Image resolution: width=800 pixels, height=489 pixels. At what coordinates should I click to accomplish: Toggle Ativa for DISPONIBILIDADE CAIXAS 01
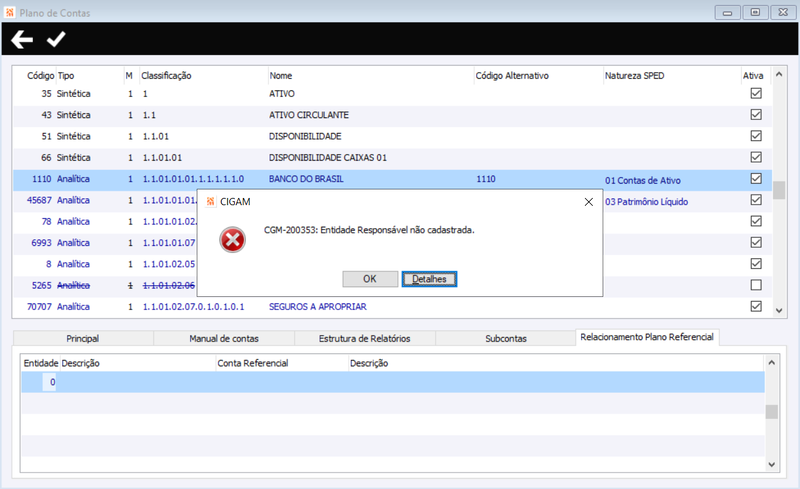coord(756,157)
